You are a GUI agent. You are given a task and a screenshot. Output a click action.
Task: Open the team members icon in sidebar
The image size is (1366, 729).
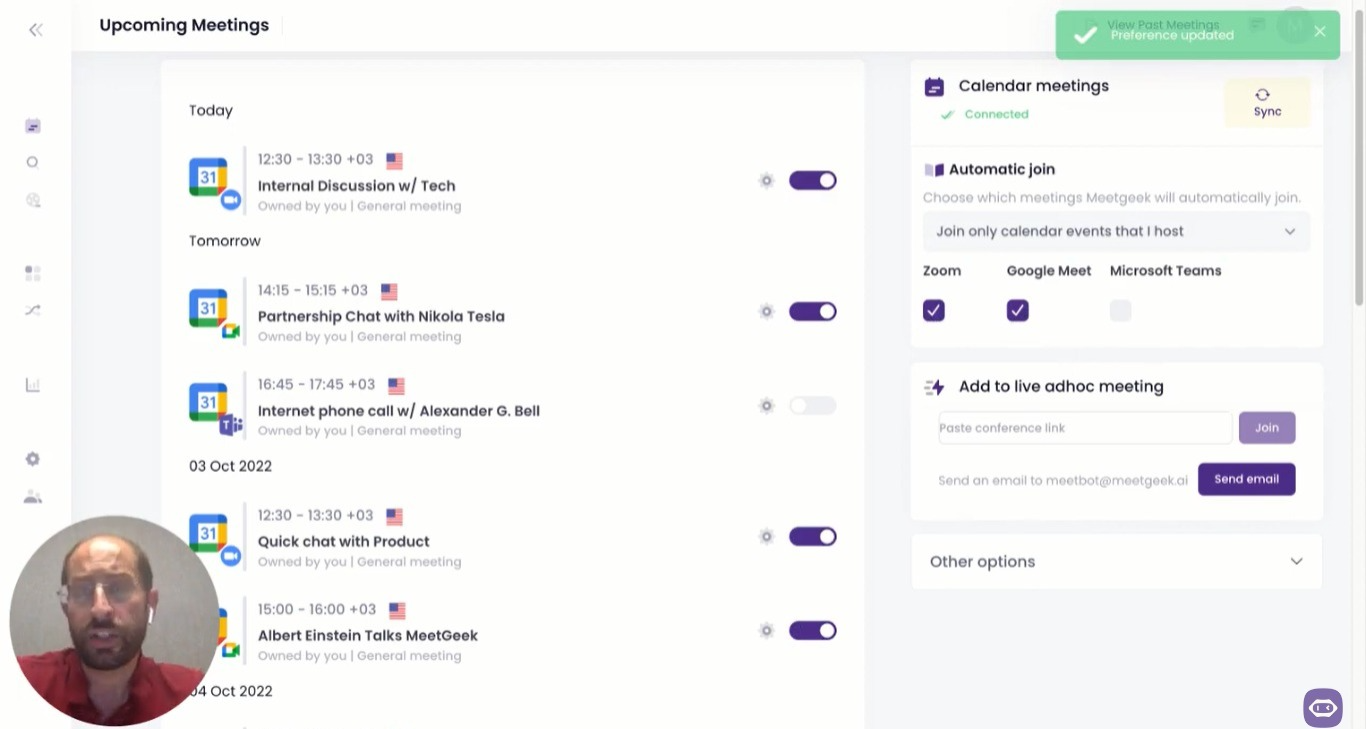33,497
